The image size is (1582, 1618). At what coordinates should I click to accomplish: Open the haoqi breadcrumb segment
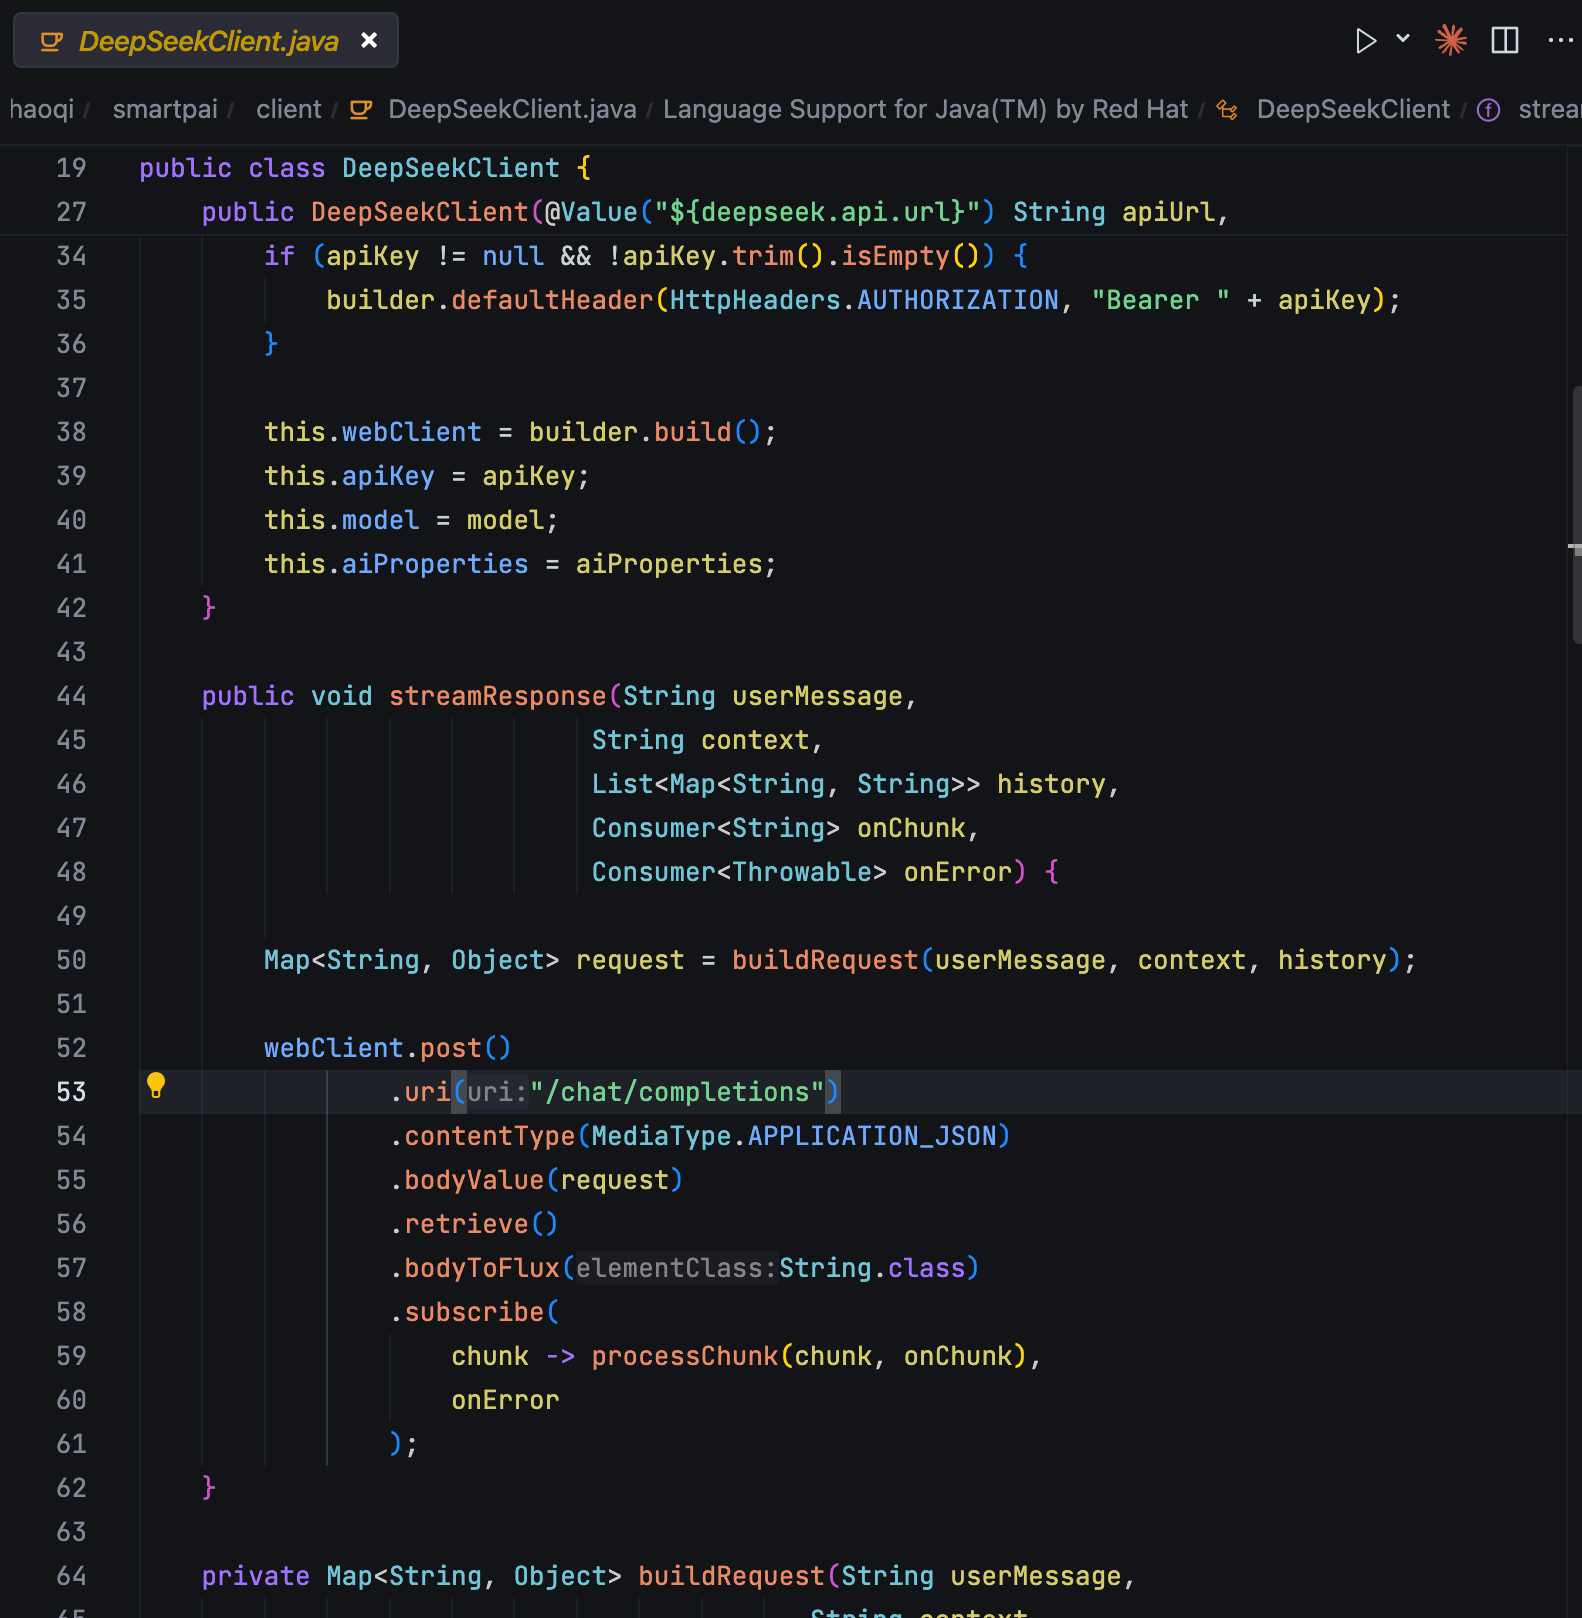pos(42,109)
